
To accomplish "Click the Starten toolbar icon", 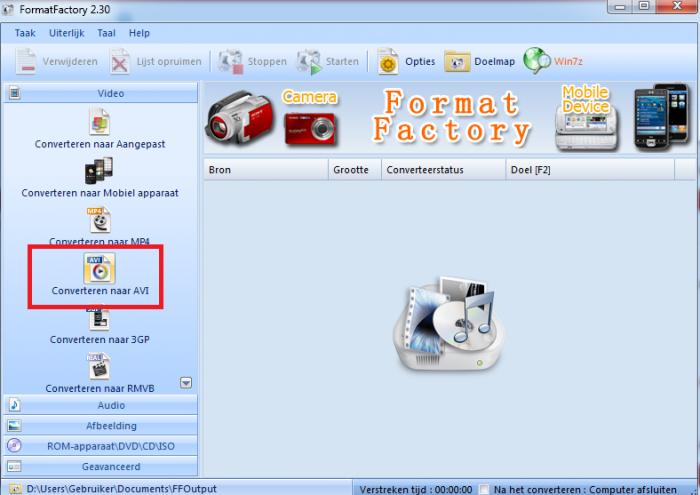I will pos(309,62).
